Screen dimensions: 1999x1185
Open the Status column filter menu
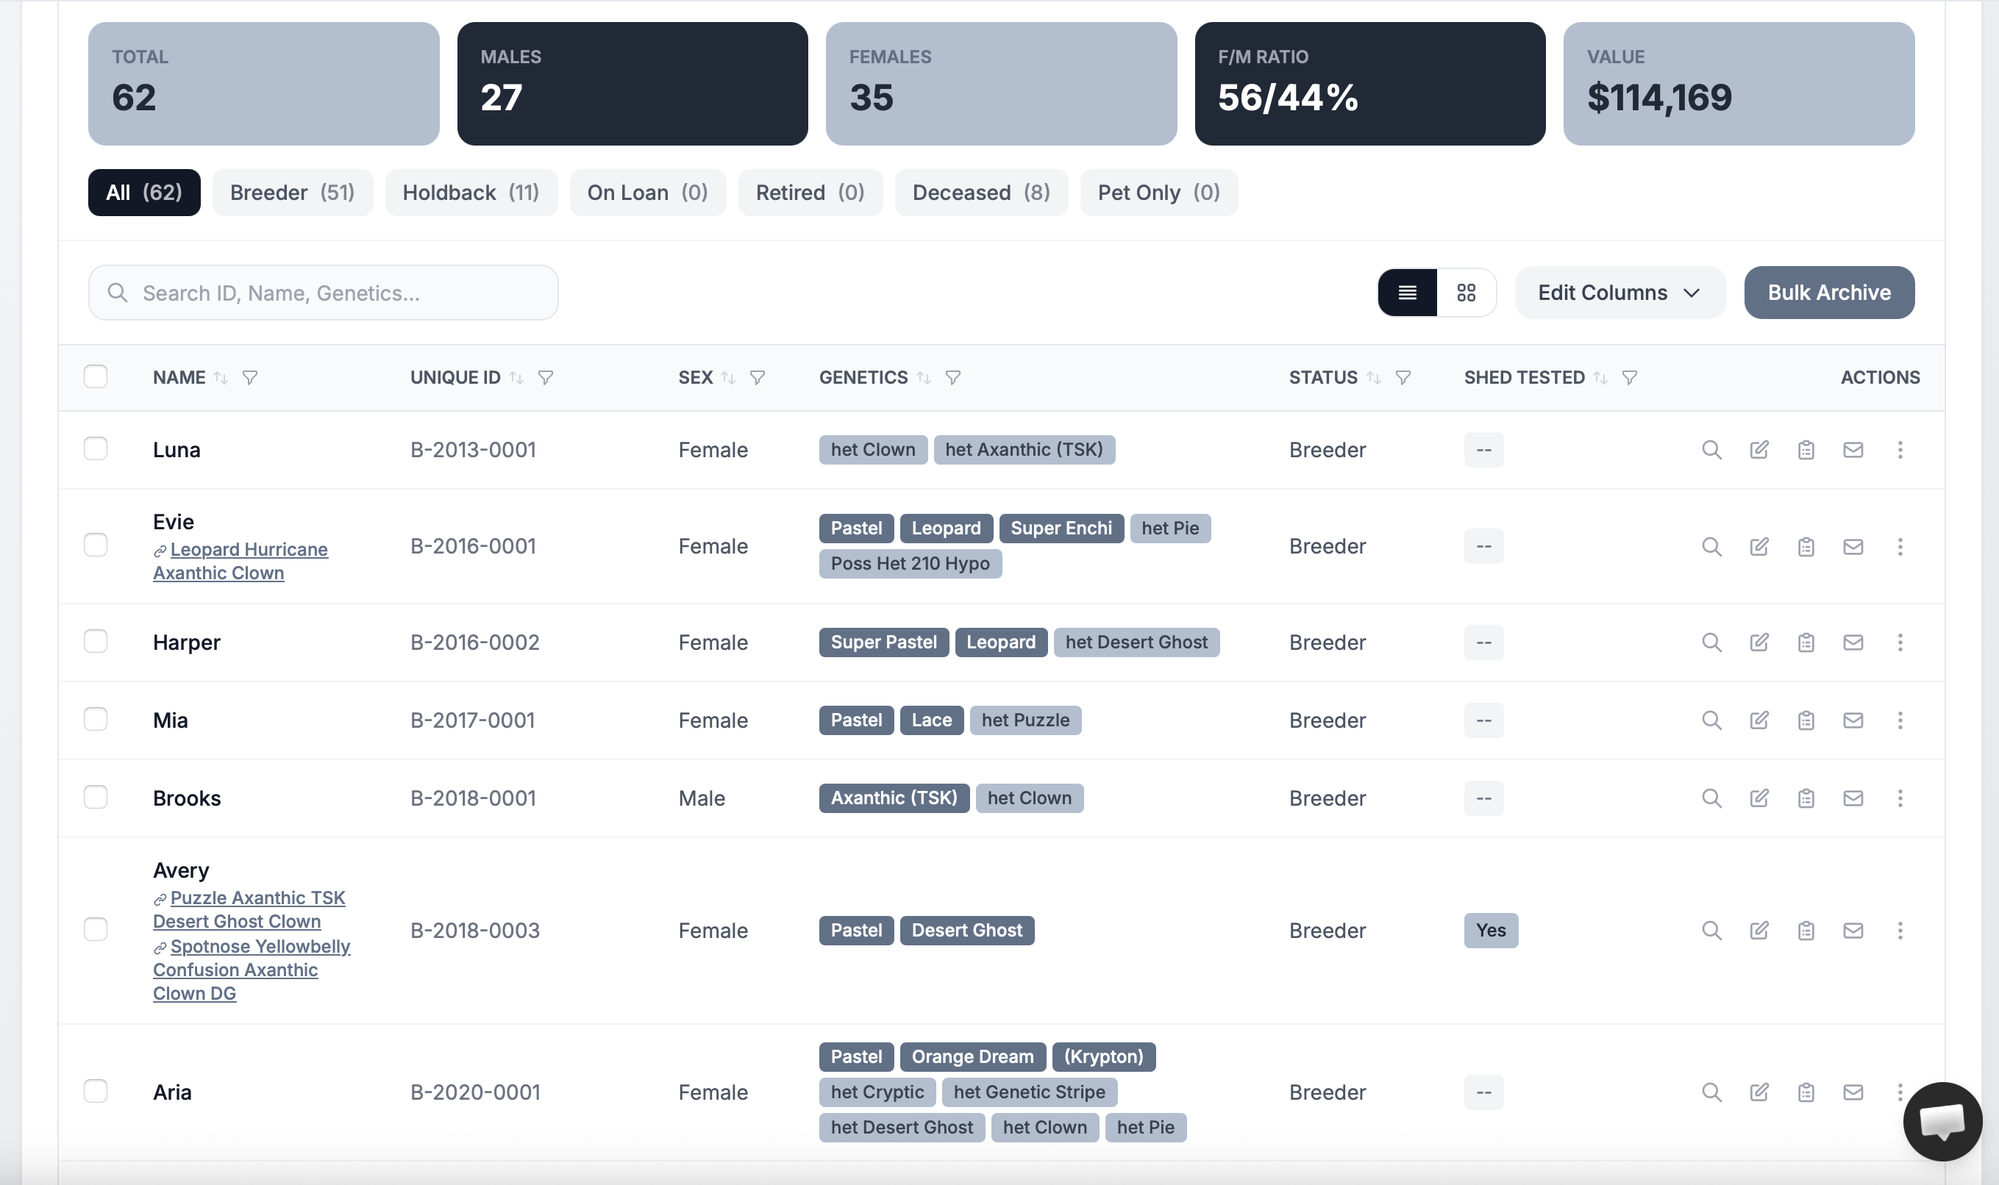1404,378
